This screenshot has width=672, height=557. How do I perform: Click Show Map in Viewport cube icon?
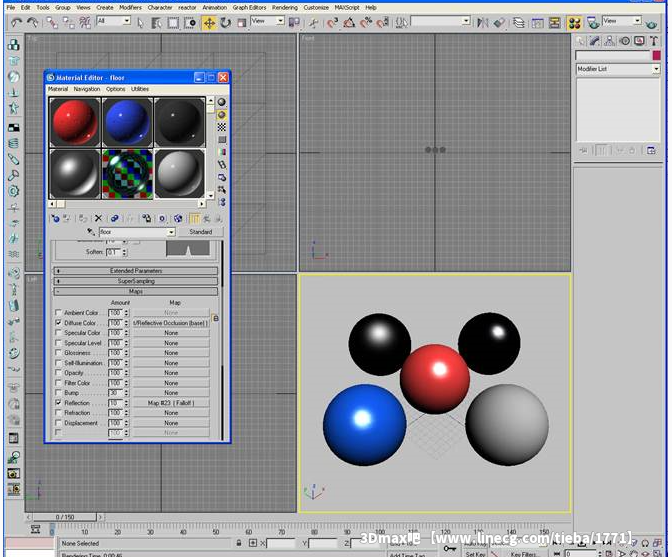[x=178, y=219]
